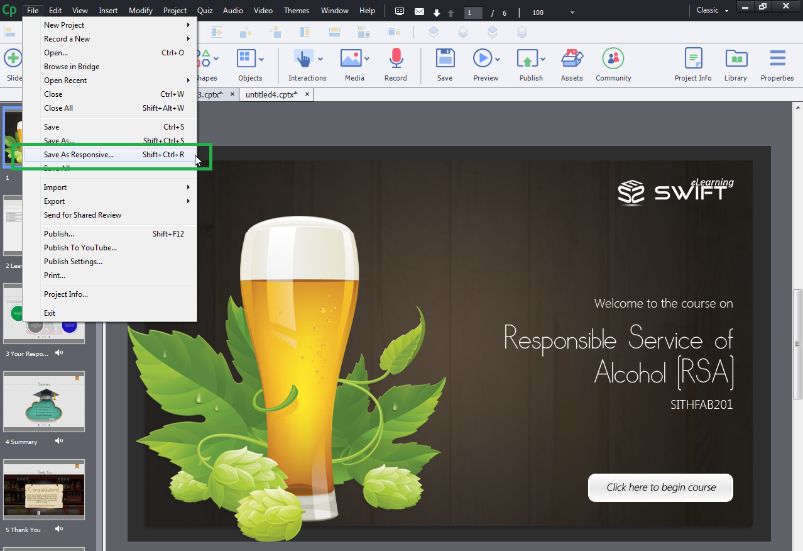The image size is (803, 551).
Task: Open the Classic workspace dropdown
Action: point(712,10)
